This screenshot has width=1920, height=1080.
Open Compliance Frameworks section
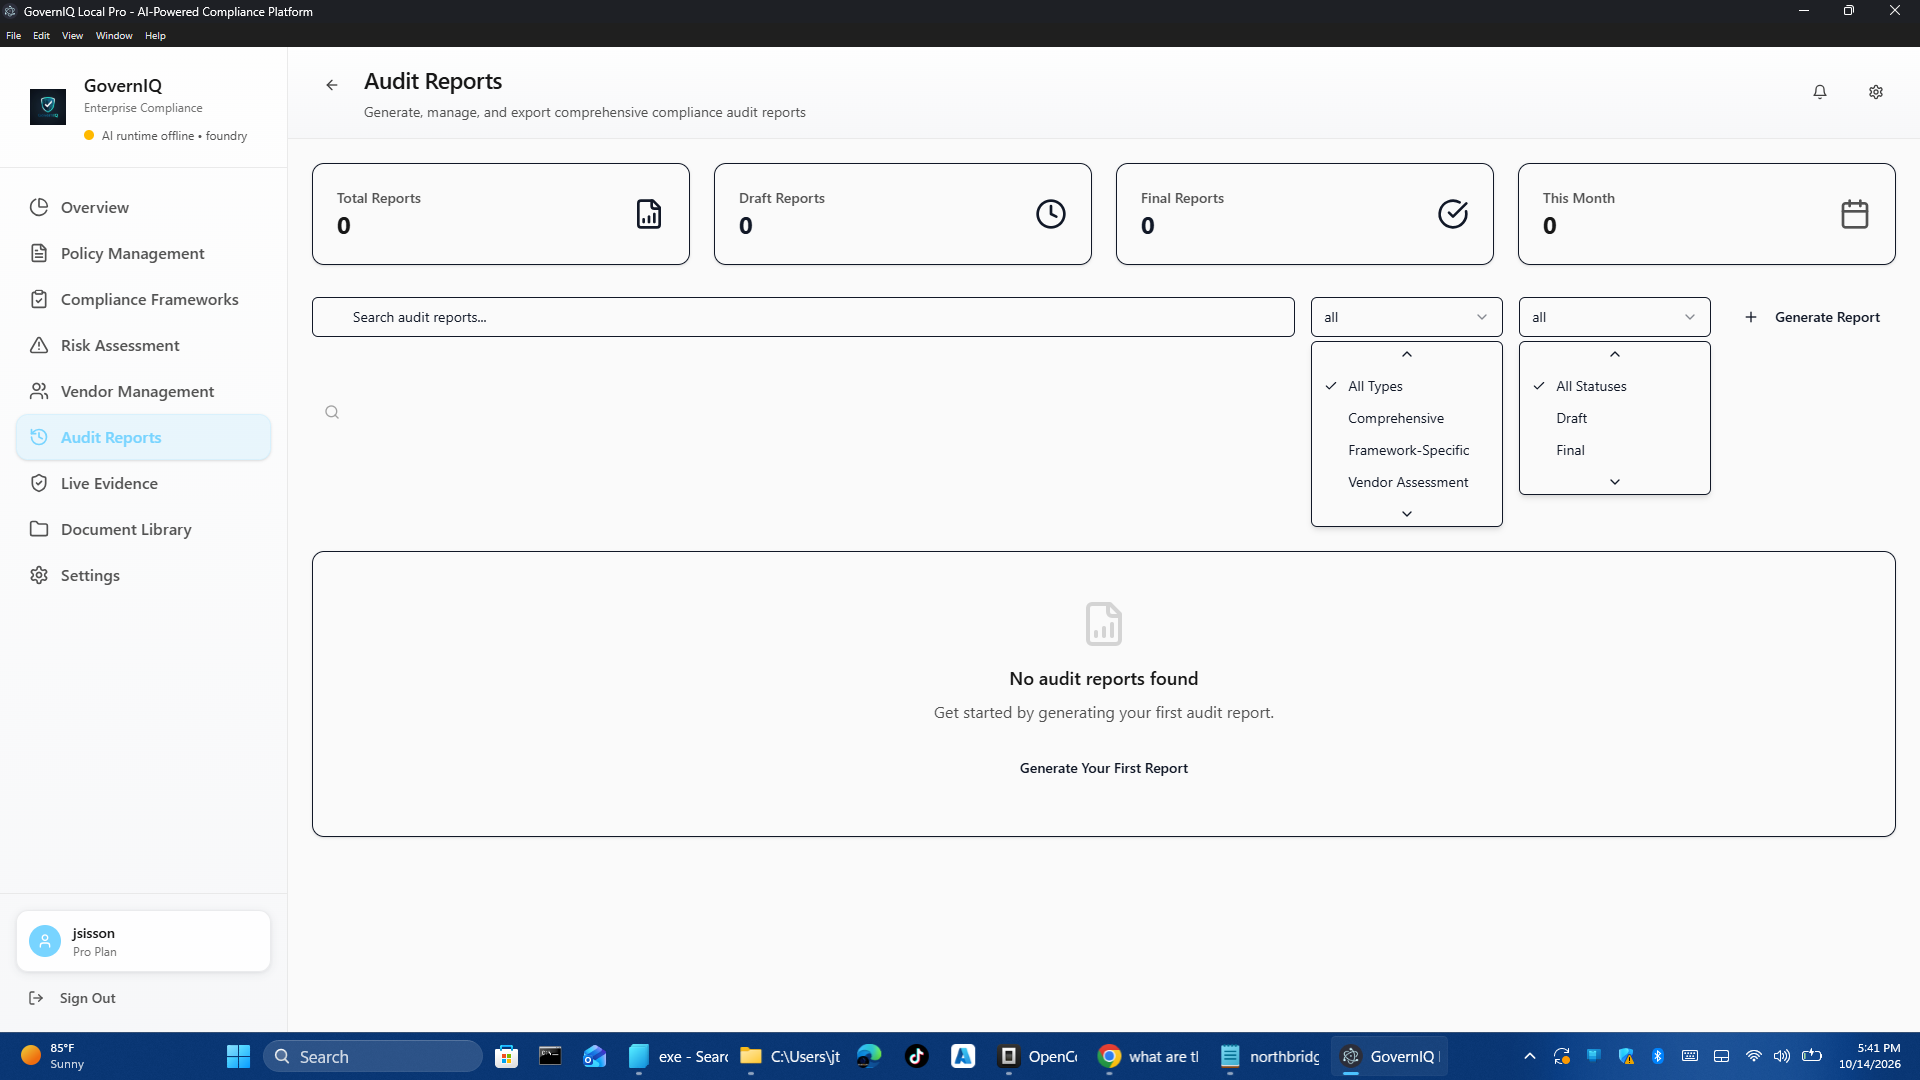144,299
